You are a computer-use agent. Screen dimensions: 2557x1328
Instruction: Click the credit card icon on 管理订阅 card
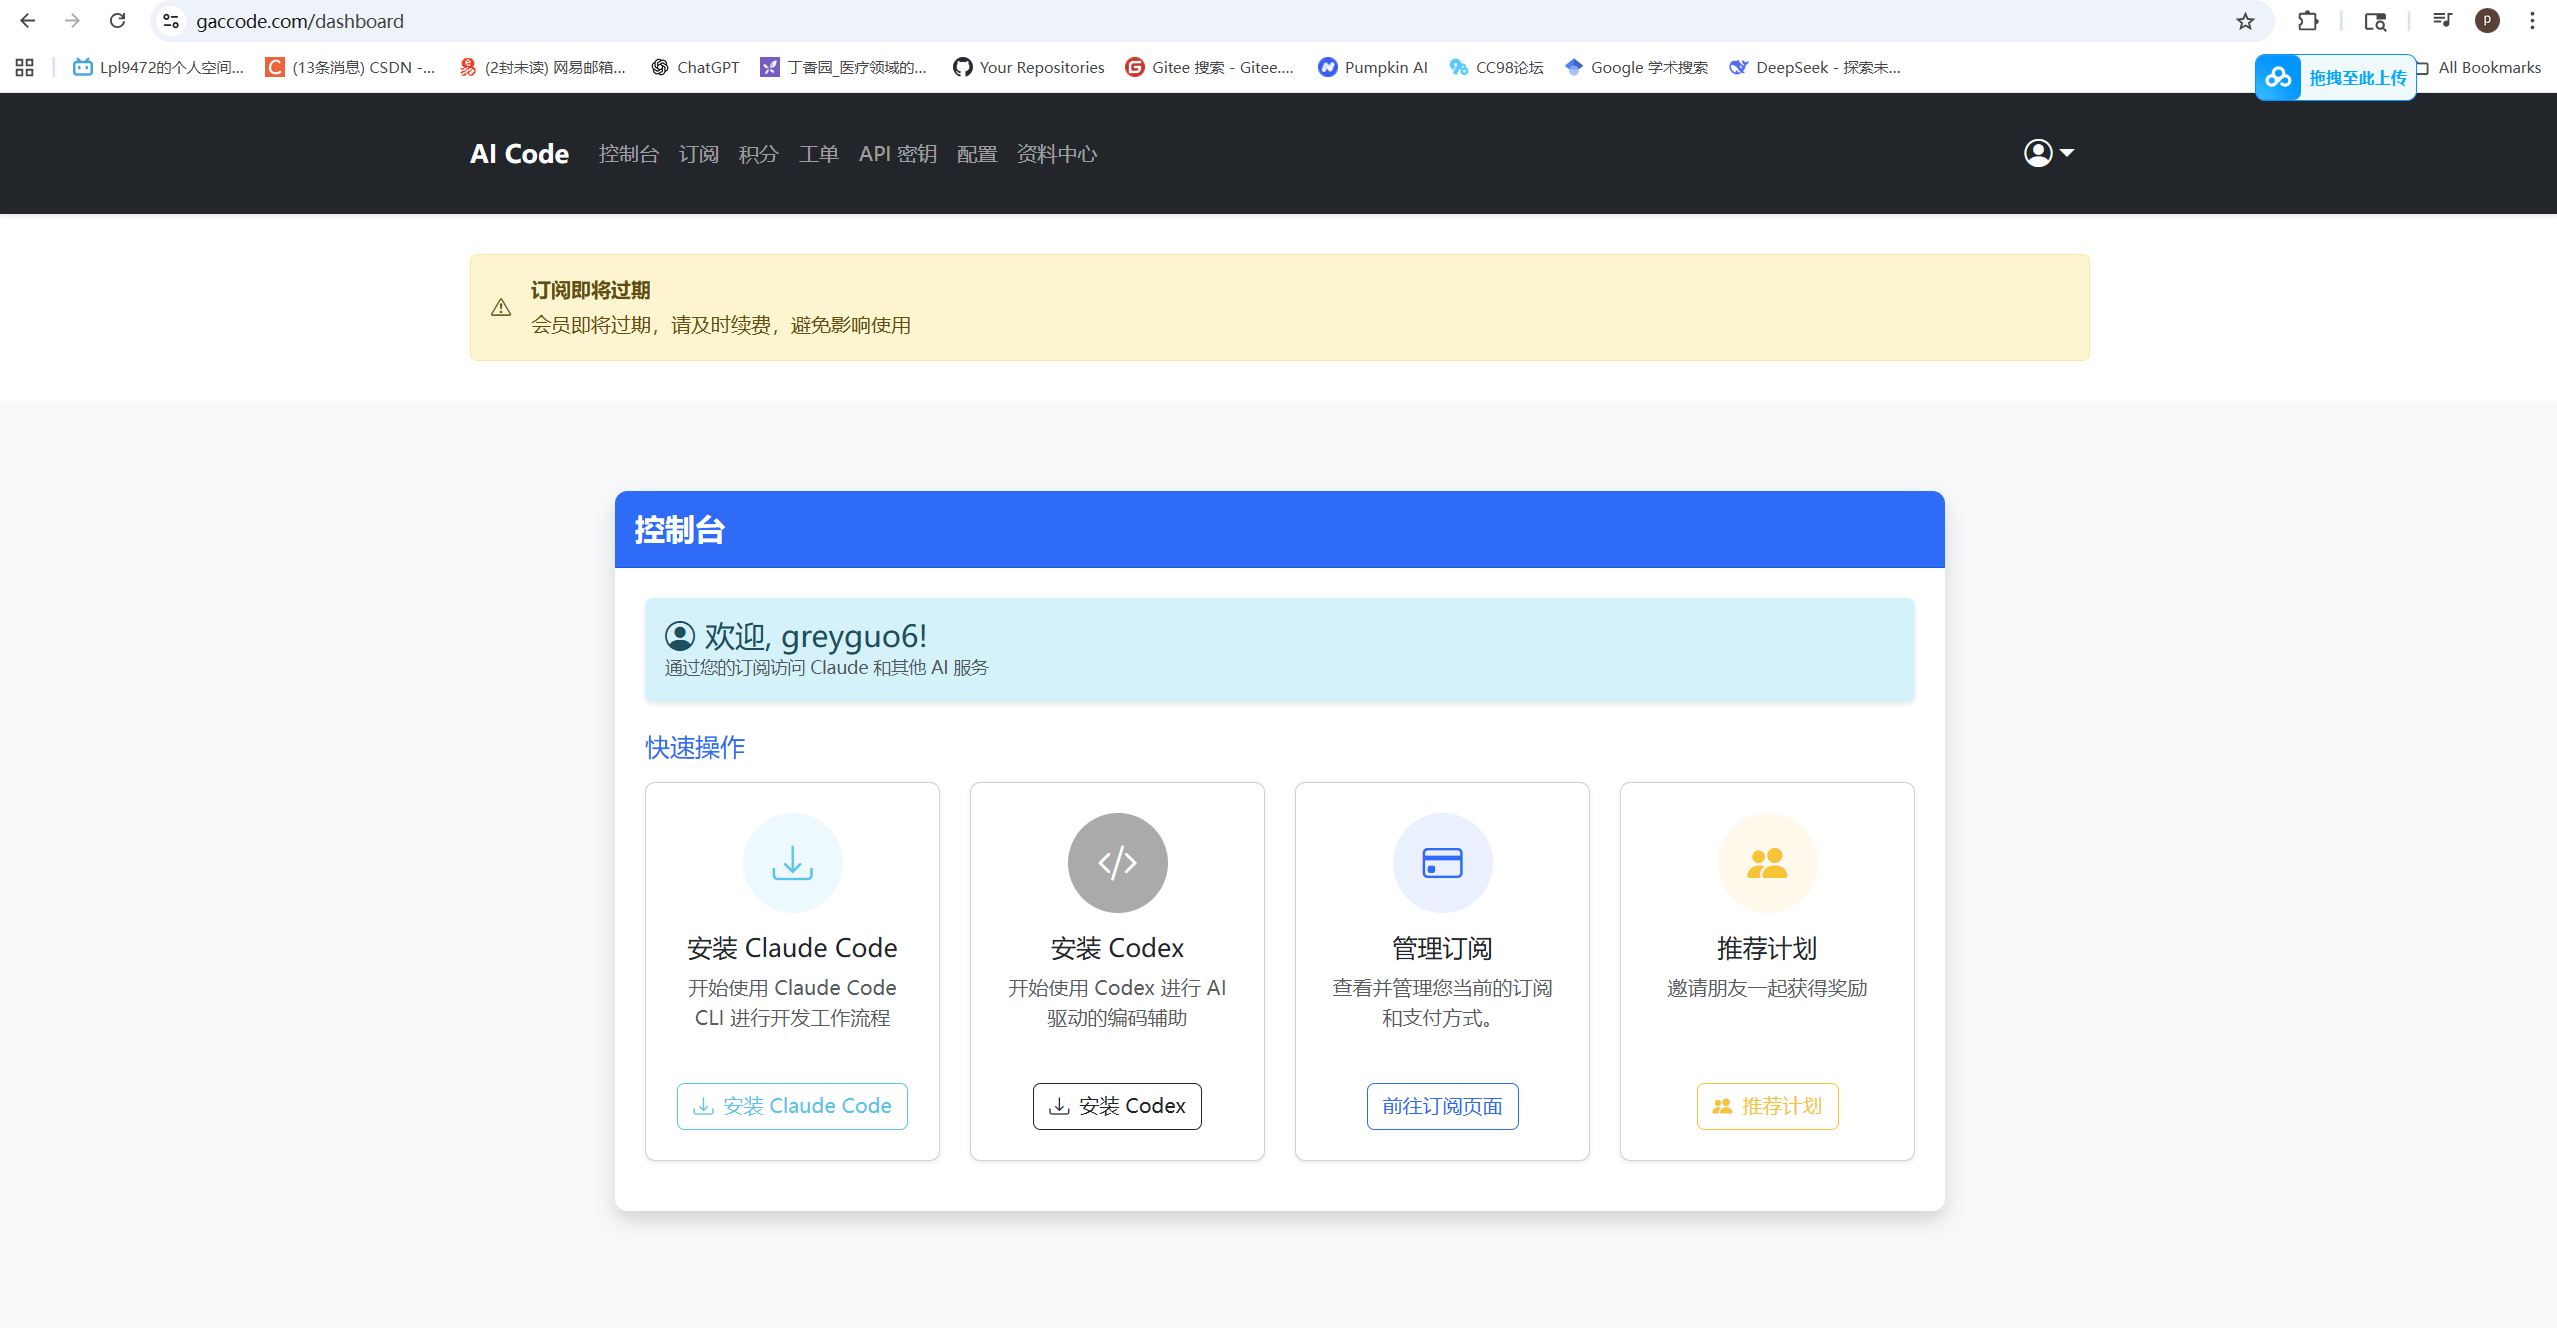(x=1442, y=862)
